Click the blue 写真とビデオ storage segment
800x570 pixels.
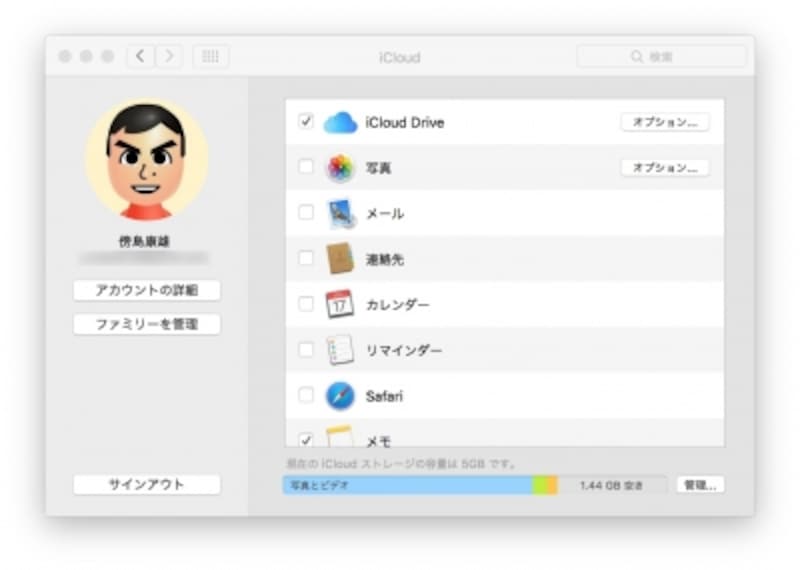coord(408,485)
